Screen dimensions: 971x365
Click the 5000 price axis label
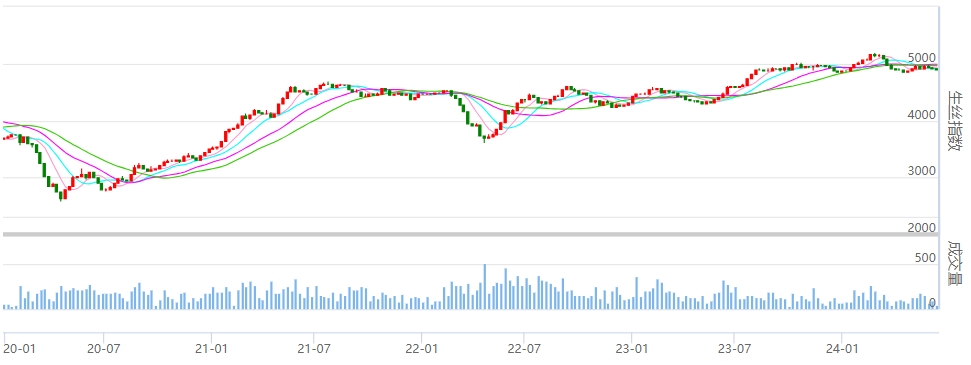tap(922, 58)
